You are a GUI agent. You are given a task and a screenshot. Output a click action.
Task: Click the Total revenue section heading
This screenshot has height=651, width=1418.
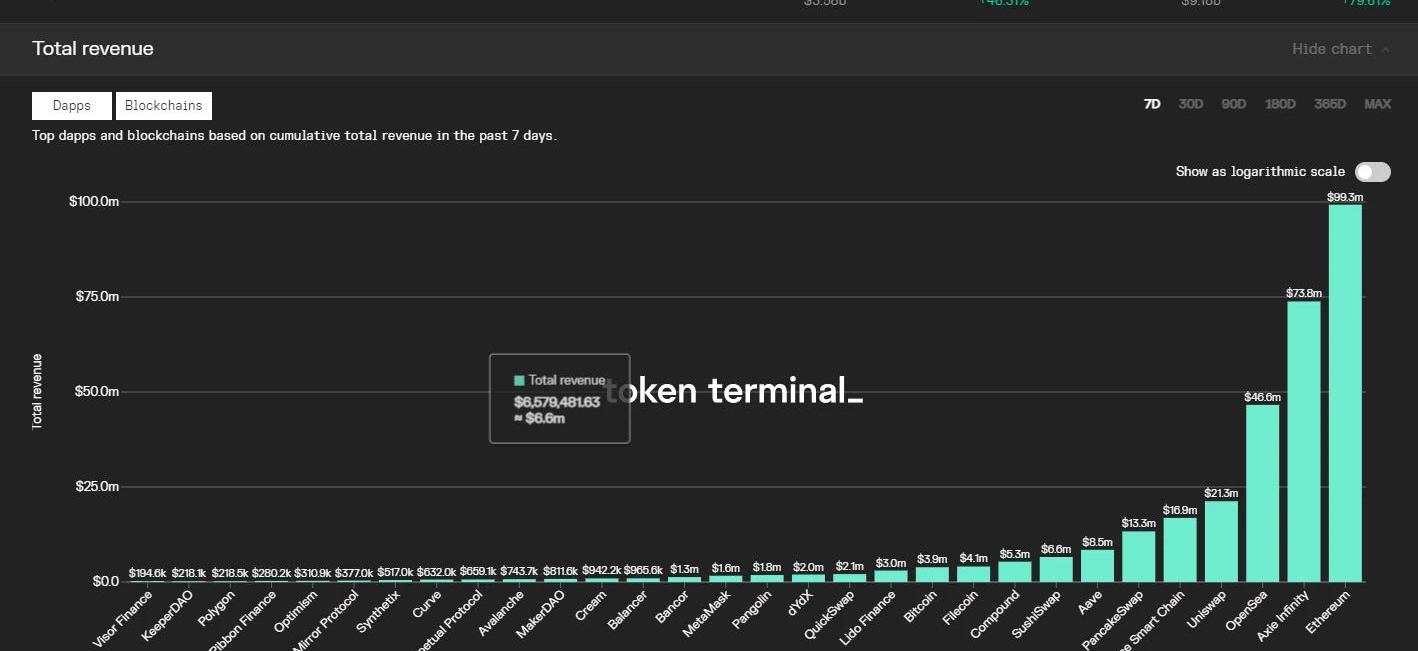(x=93, y=49)
